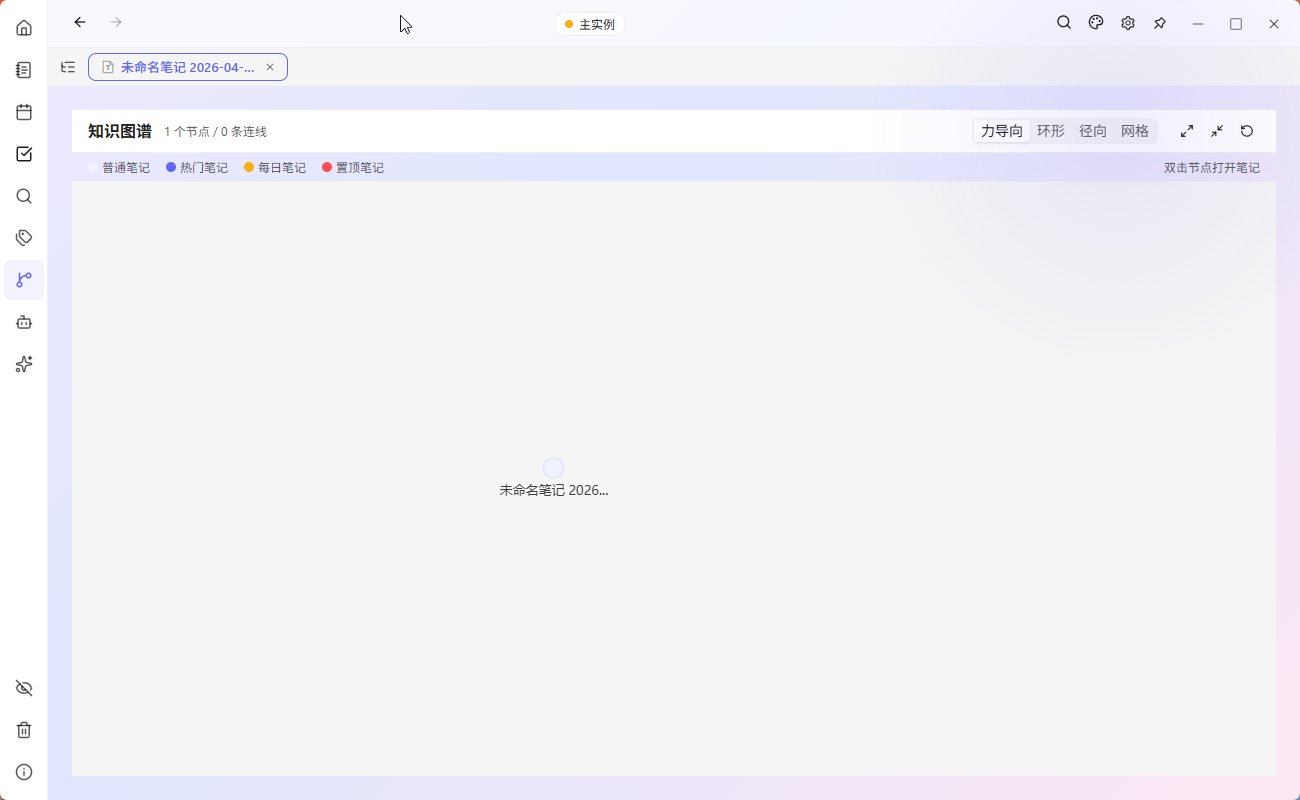Open the tasks checklist icon in sidebar
This screenshot has height=800, width=1300.
[24, 154]
